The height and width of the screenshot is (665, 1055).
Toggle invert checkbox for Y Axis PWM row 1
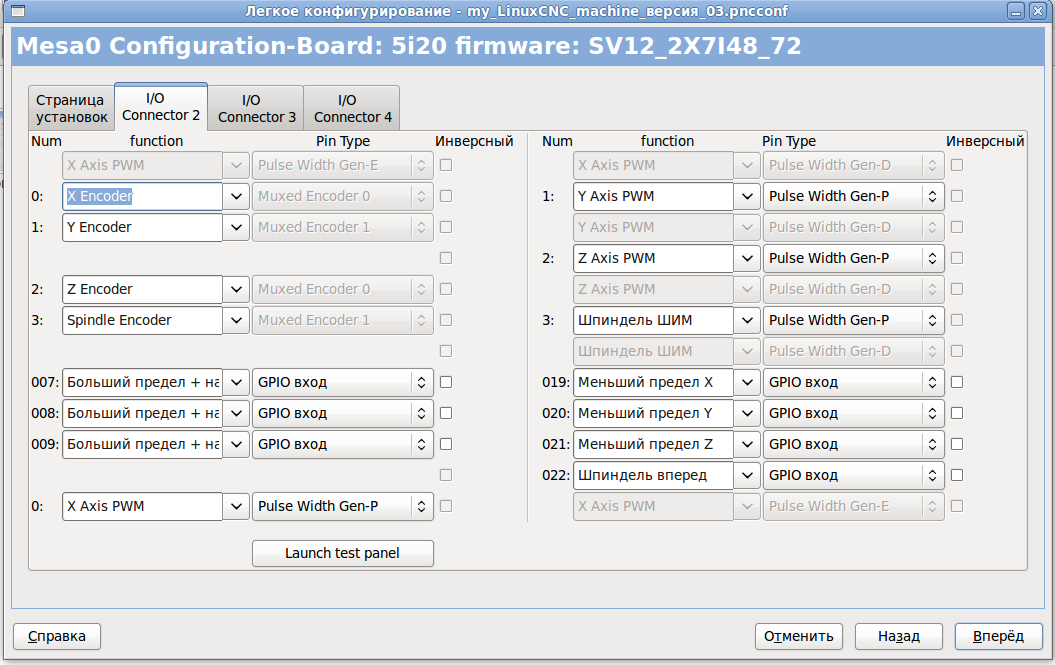coord(957,197)
